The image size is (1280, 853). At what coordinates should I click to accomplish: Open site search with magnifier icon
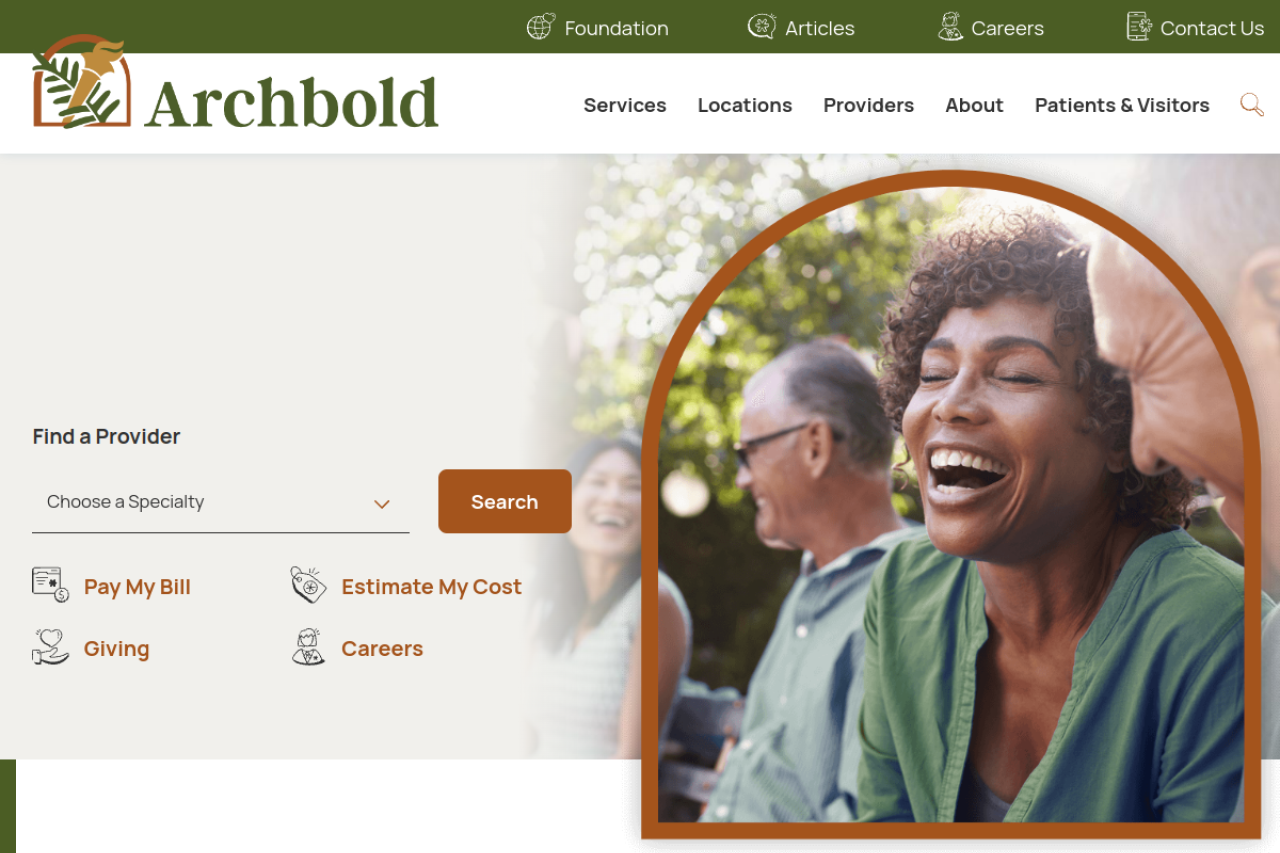(1252, 105)
